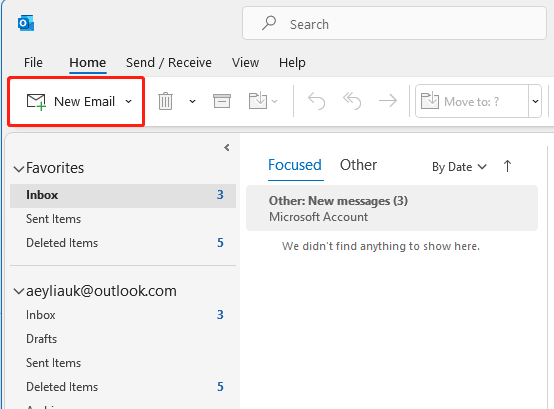Image resolution: width=554 pixels, height=409 pixels.
Task: Click the search magnifier icon
Action: pyautogui.click(x=269, y=23)
